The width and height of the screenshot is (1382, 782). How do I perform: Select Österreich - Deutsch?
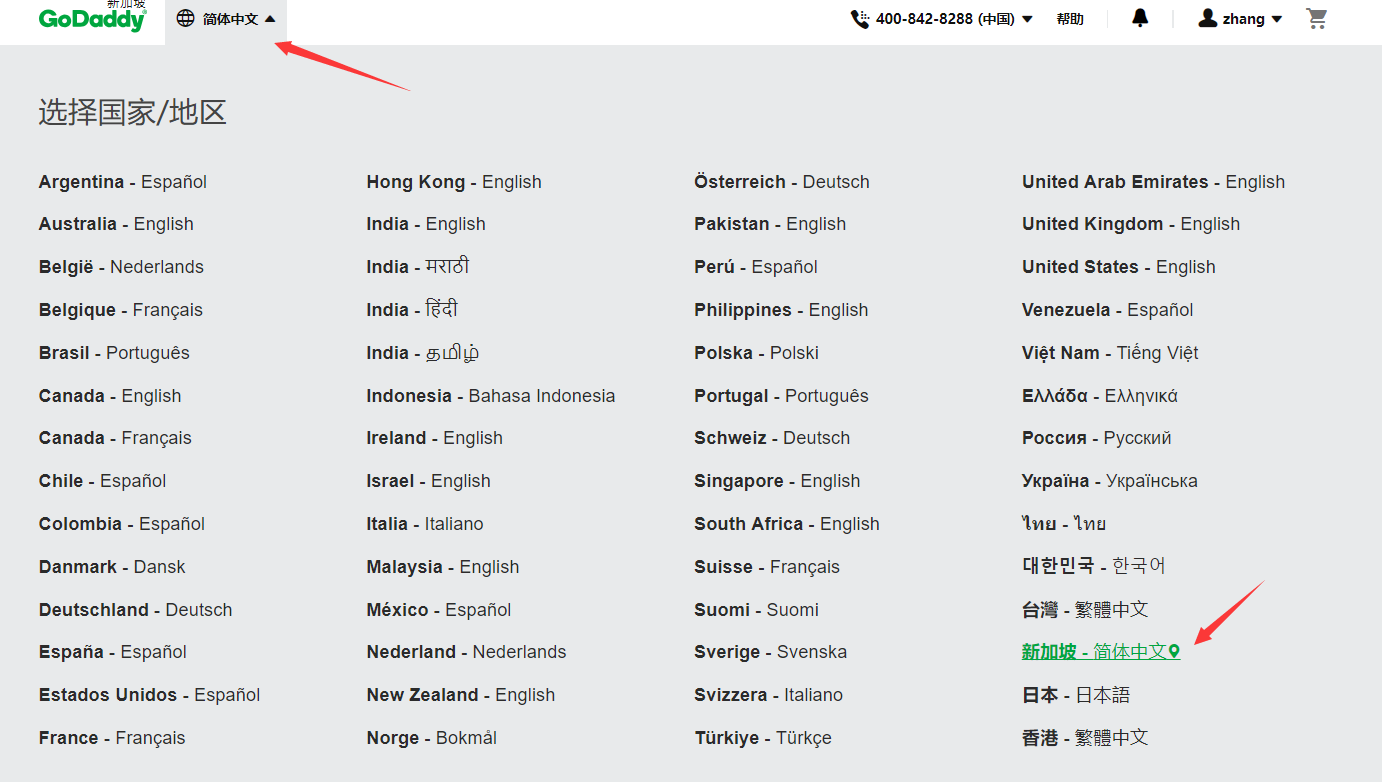click(782, 182)
